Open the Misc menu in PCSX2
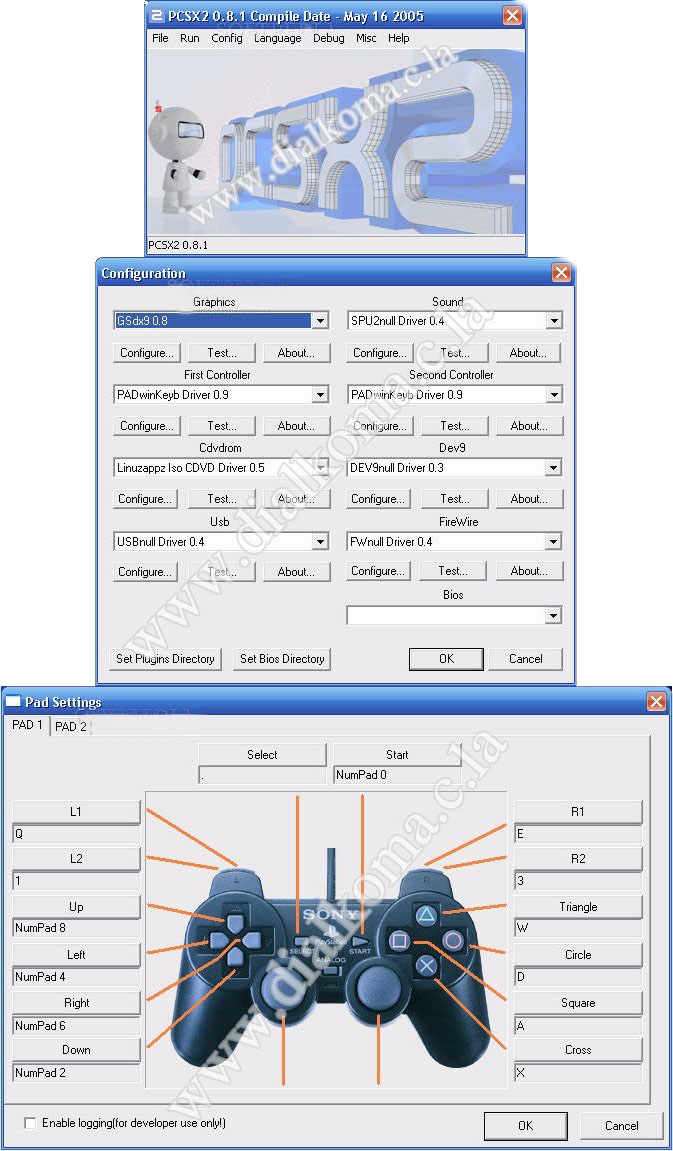673x1151 pixels. (366, 38)
